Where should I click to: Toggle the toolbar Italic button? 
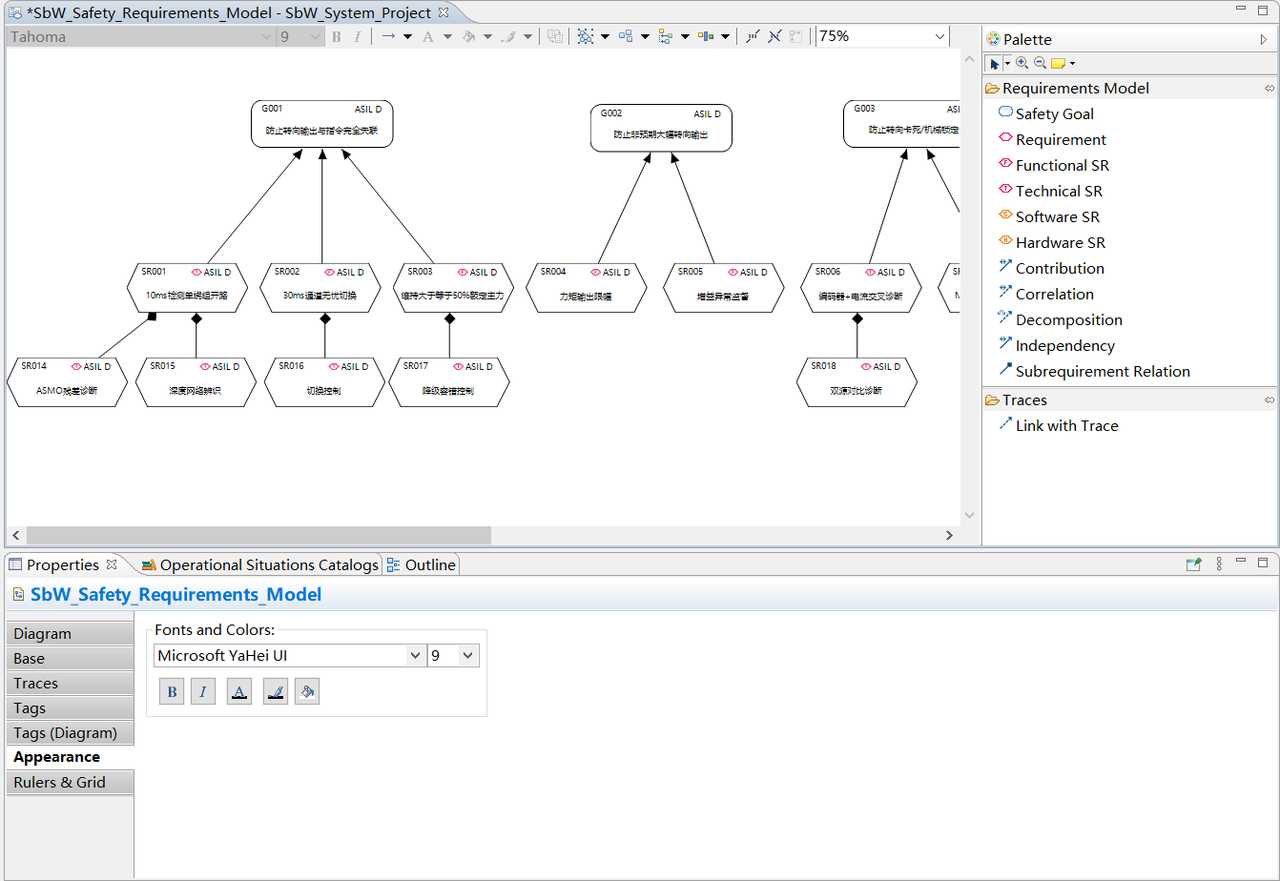[x=356, y=36]
